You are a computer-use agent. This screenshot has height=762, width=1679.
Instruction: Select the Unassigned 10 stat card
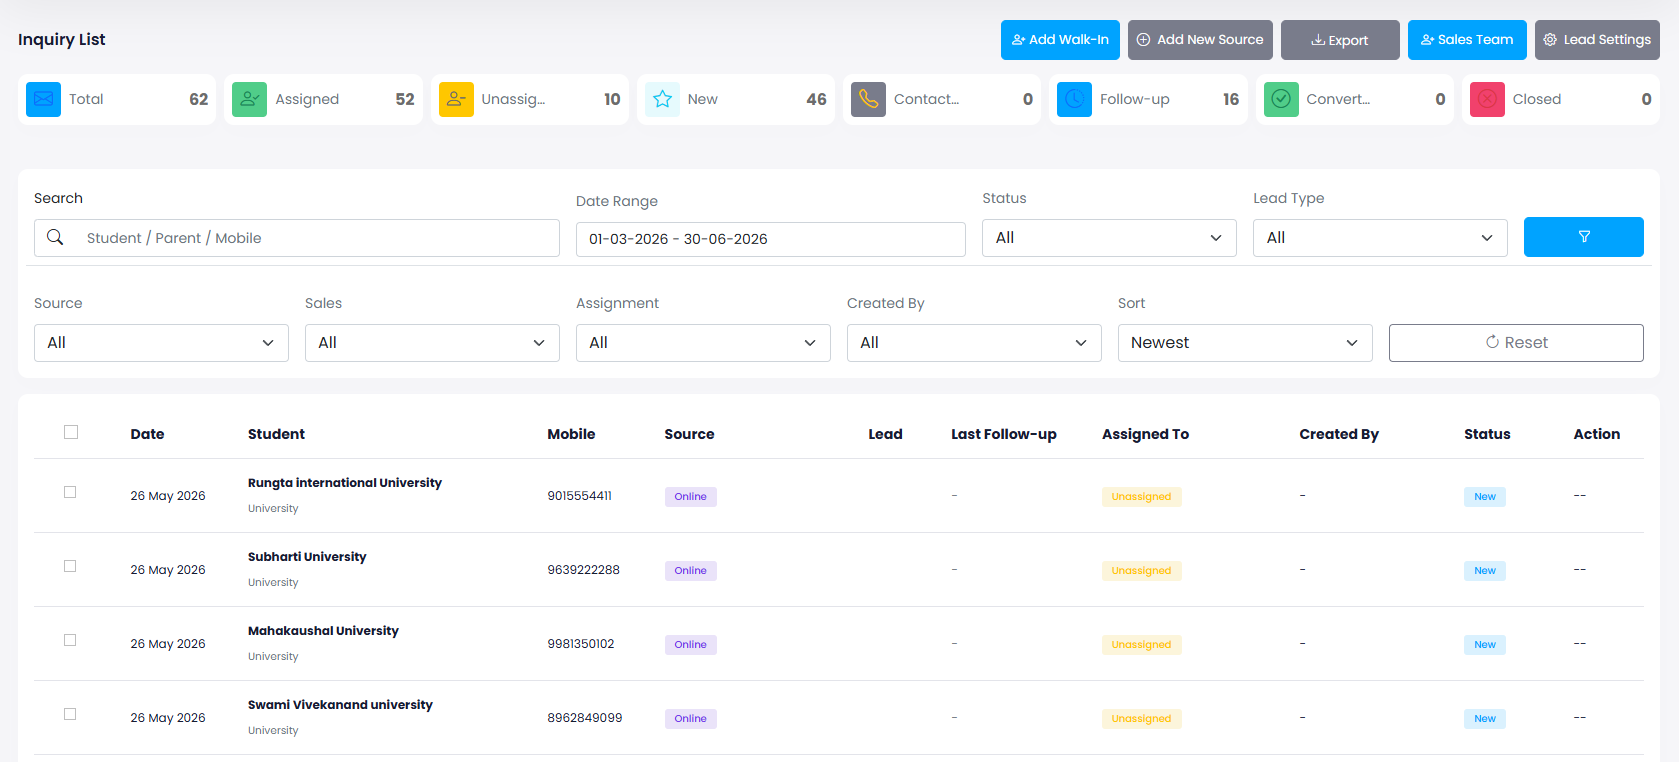click(x=530, y=99)
